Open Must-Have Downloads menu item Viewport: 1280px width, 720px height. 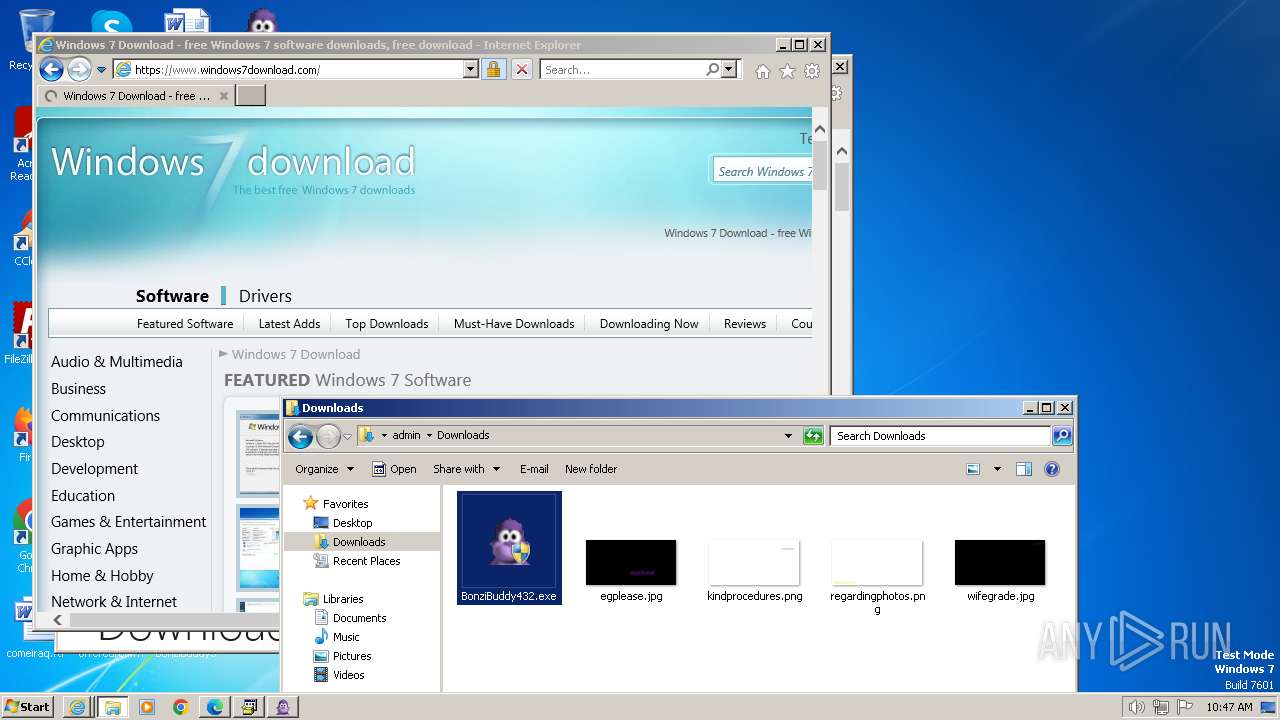(514, 324)
